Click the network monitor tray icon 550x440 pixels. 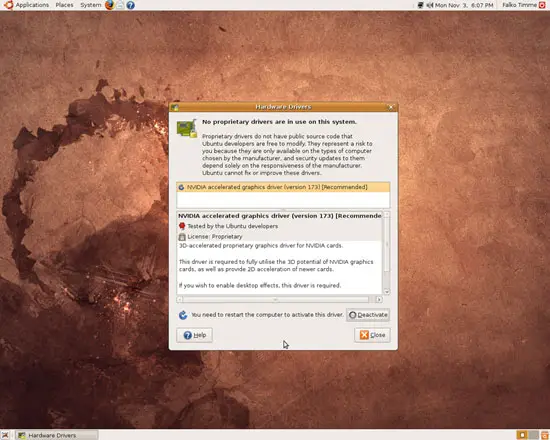coord(420,5)
